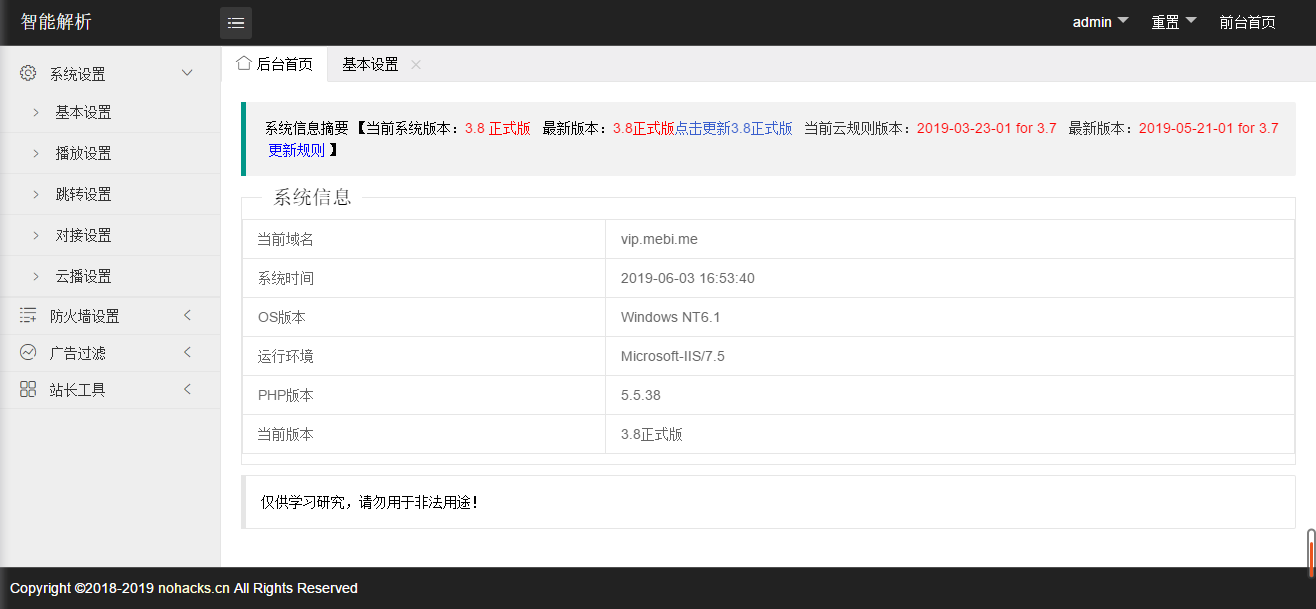Click the home icon on 后台首页 tab
Screen dimensions: 1316x609
(243, 63)
